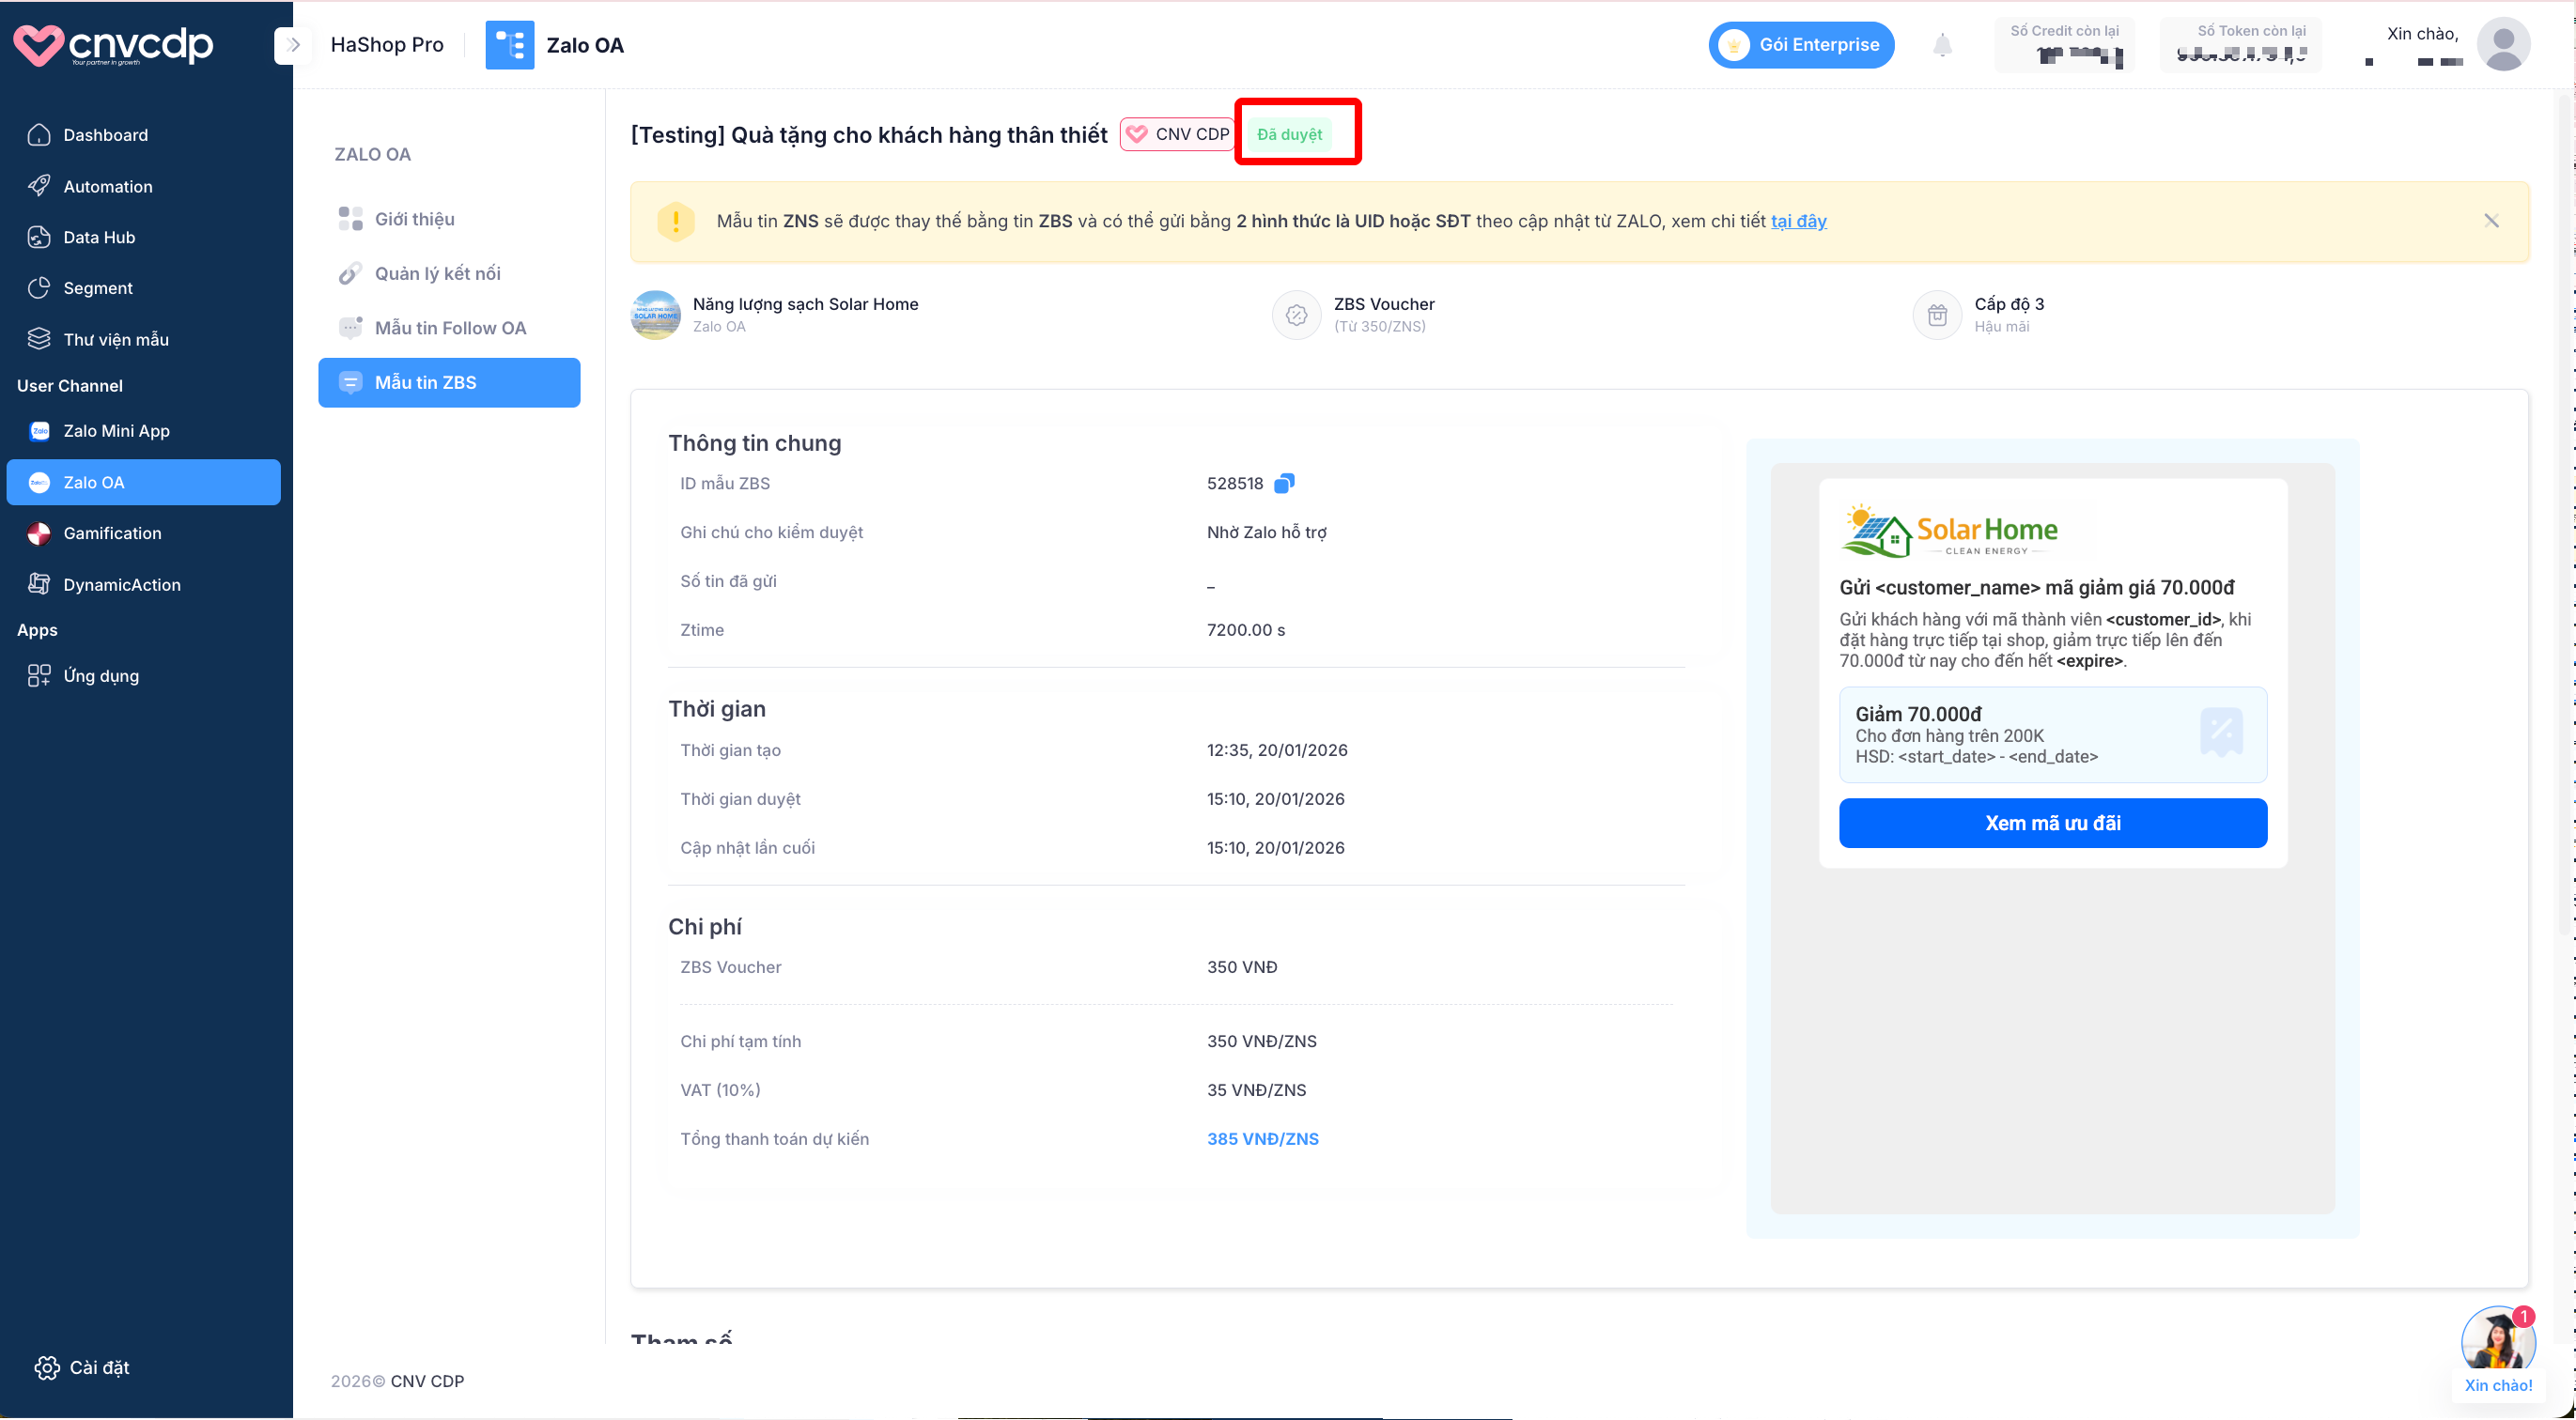This screenshot has width=2576, height=1420.
Task: Click the Gói Enterprise button
Action: click(x=1801, y=45)
